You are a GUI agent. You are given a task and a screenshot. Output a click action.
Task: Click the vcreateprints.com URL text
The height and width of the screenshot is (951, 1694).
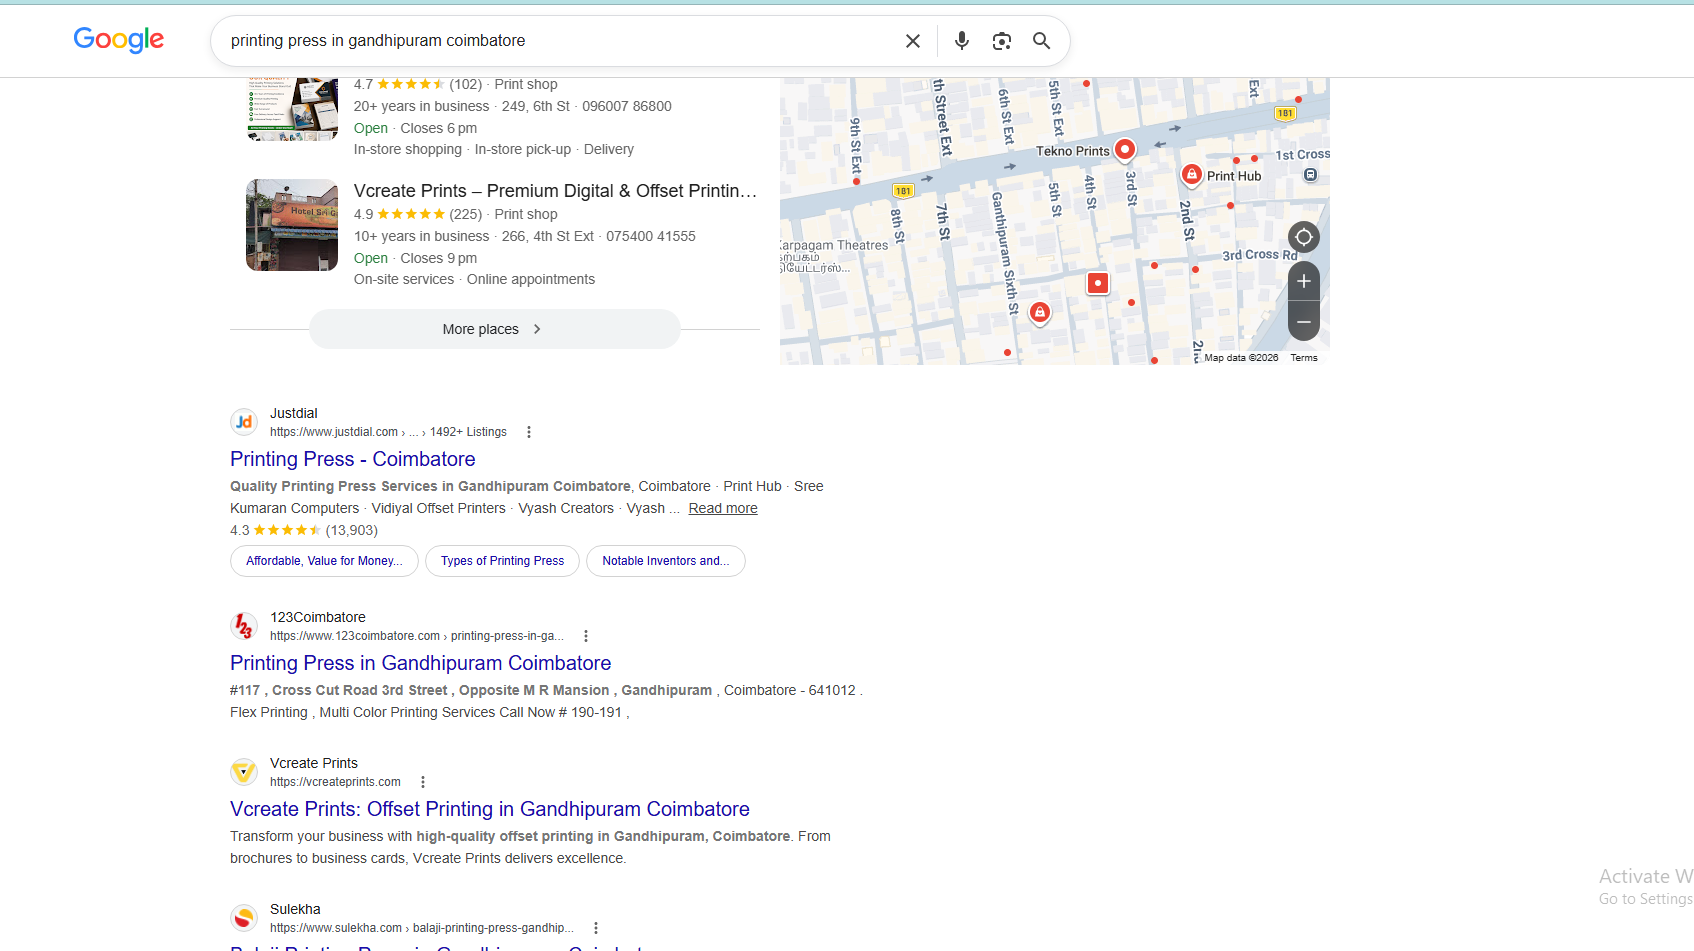[x=335, y=782]
